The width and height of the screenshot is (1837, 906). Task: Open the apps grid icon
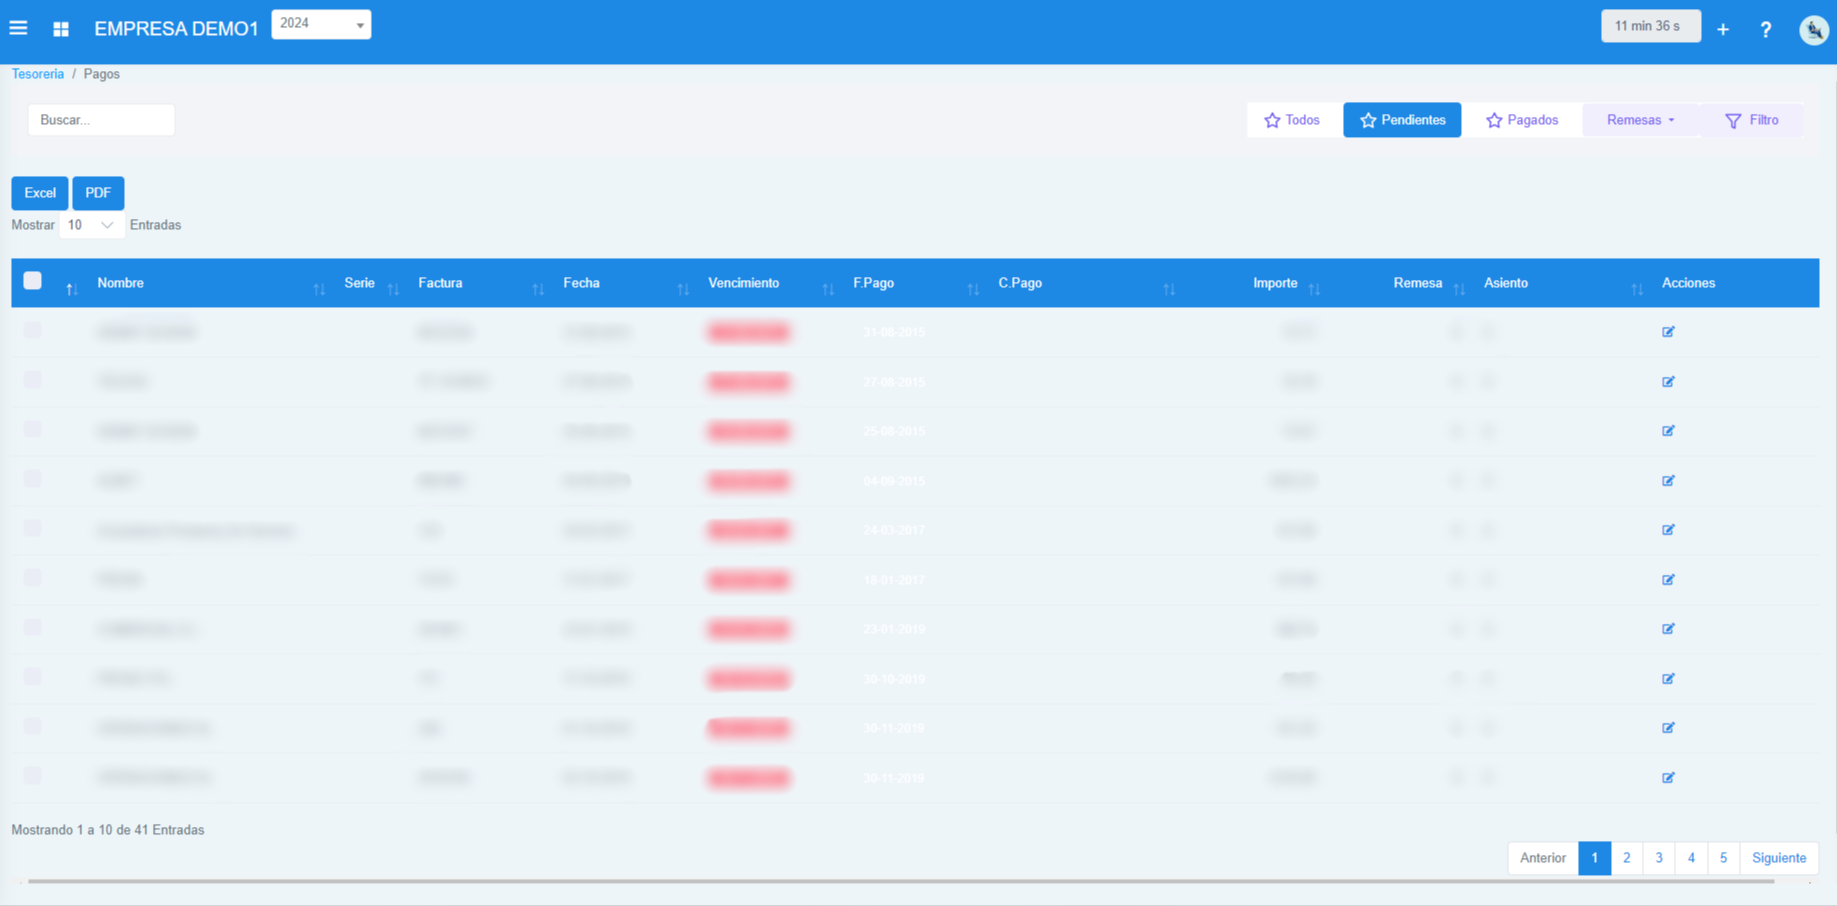click(x=61, y=29)
